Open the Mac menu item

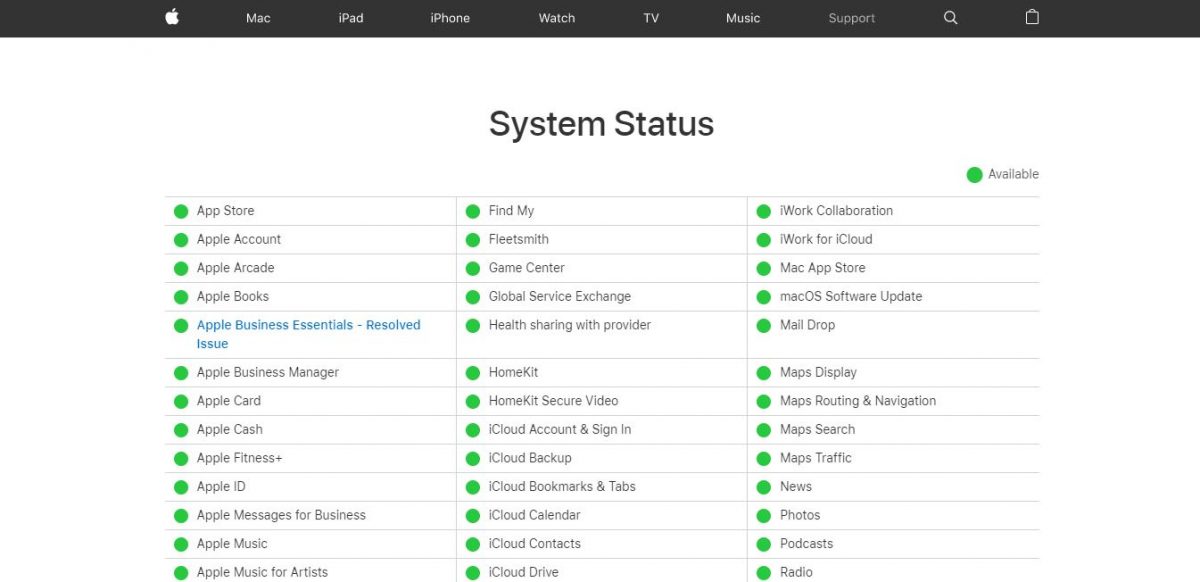(x=258, y=18)
